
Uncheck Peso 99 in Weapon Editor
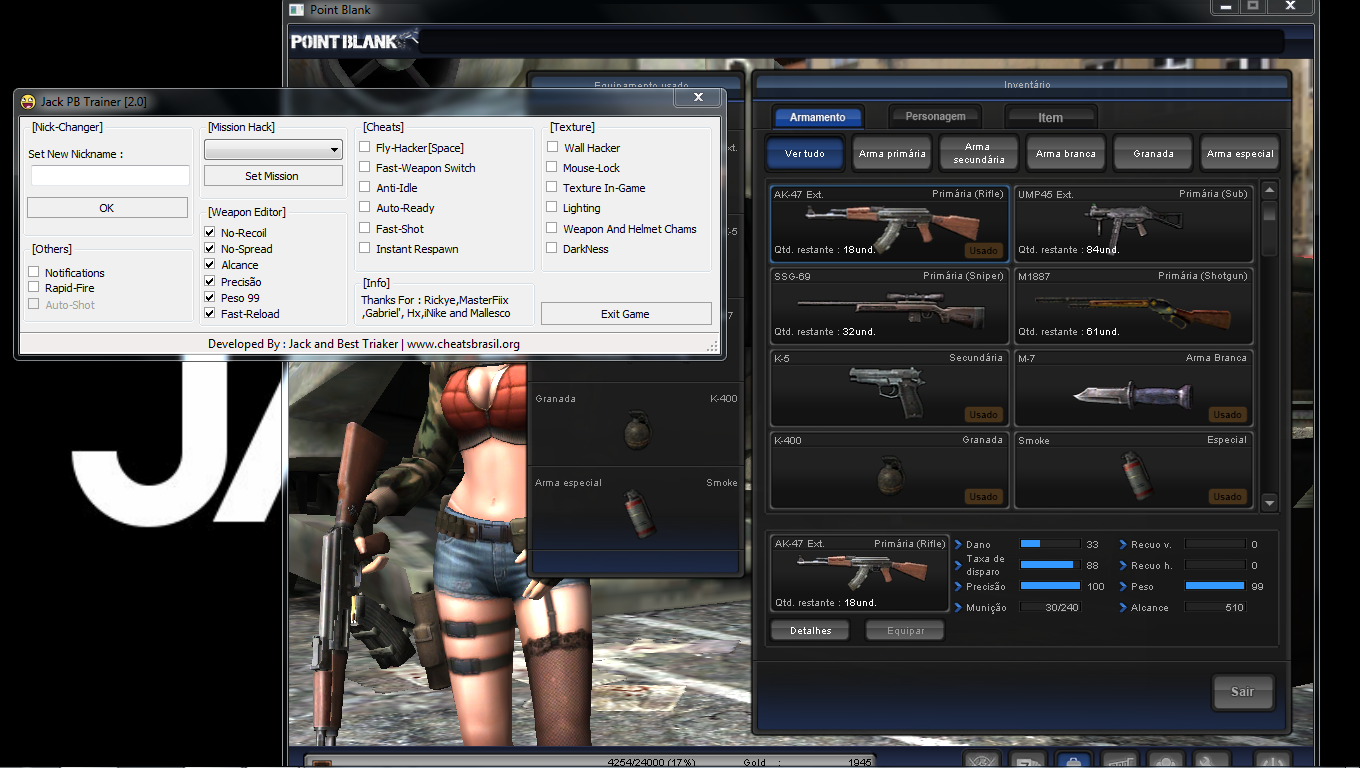tap(210, 297)
